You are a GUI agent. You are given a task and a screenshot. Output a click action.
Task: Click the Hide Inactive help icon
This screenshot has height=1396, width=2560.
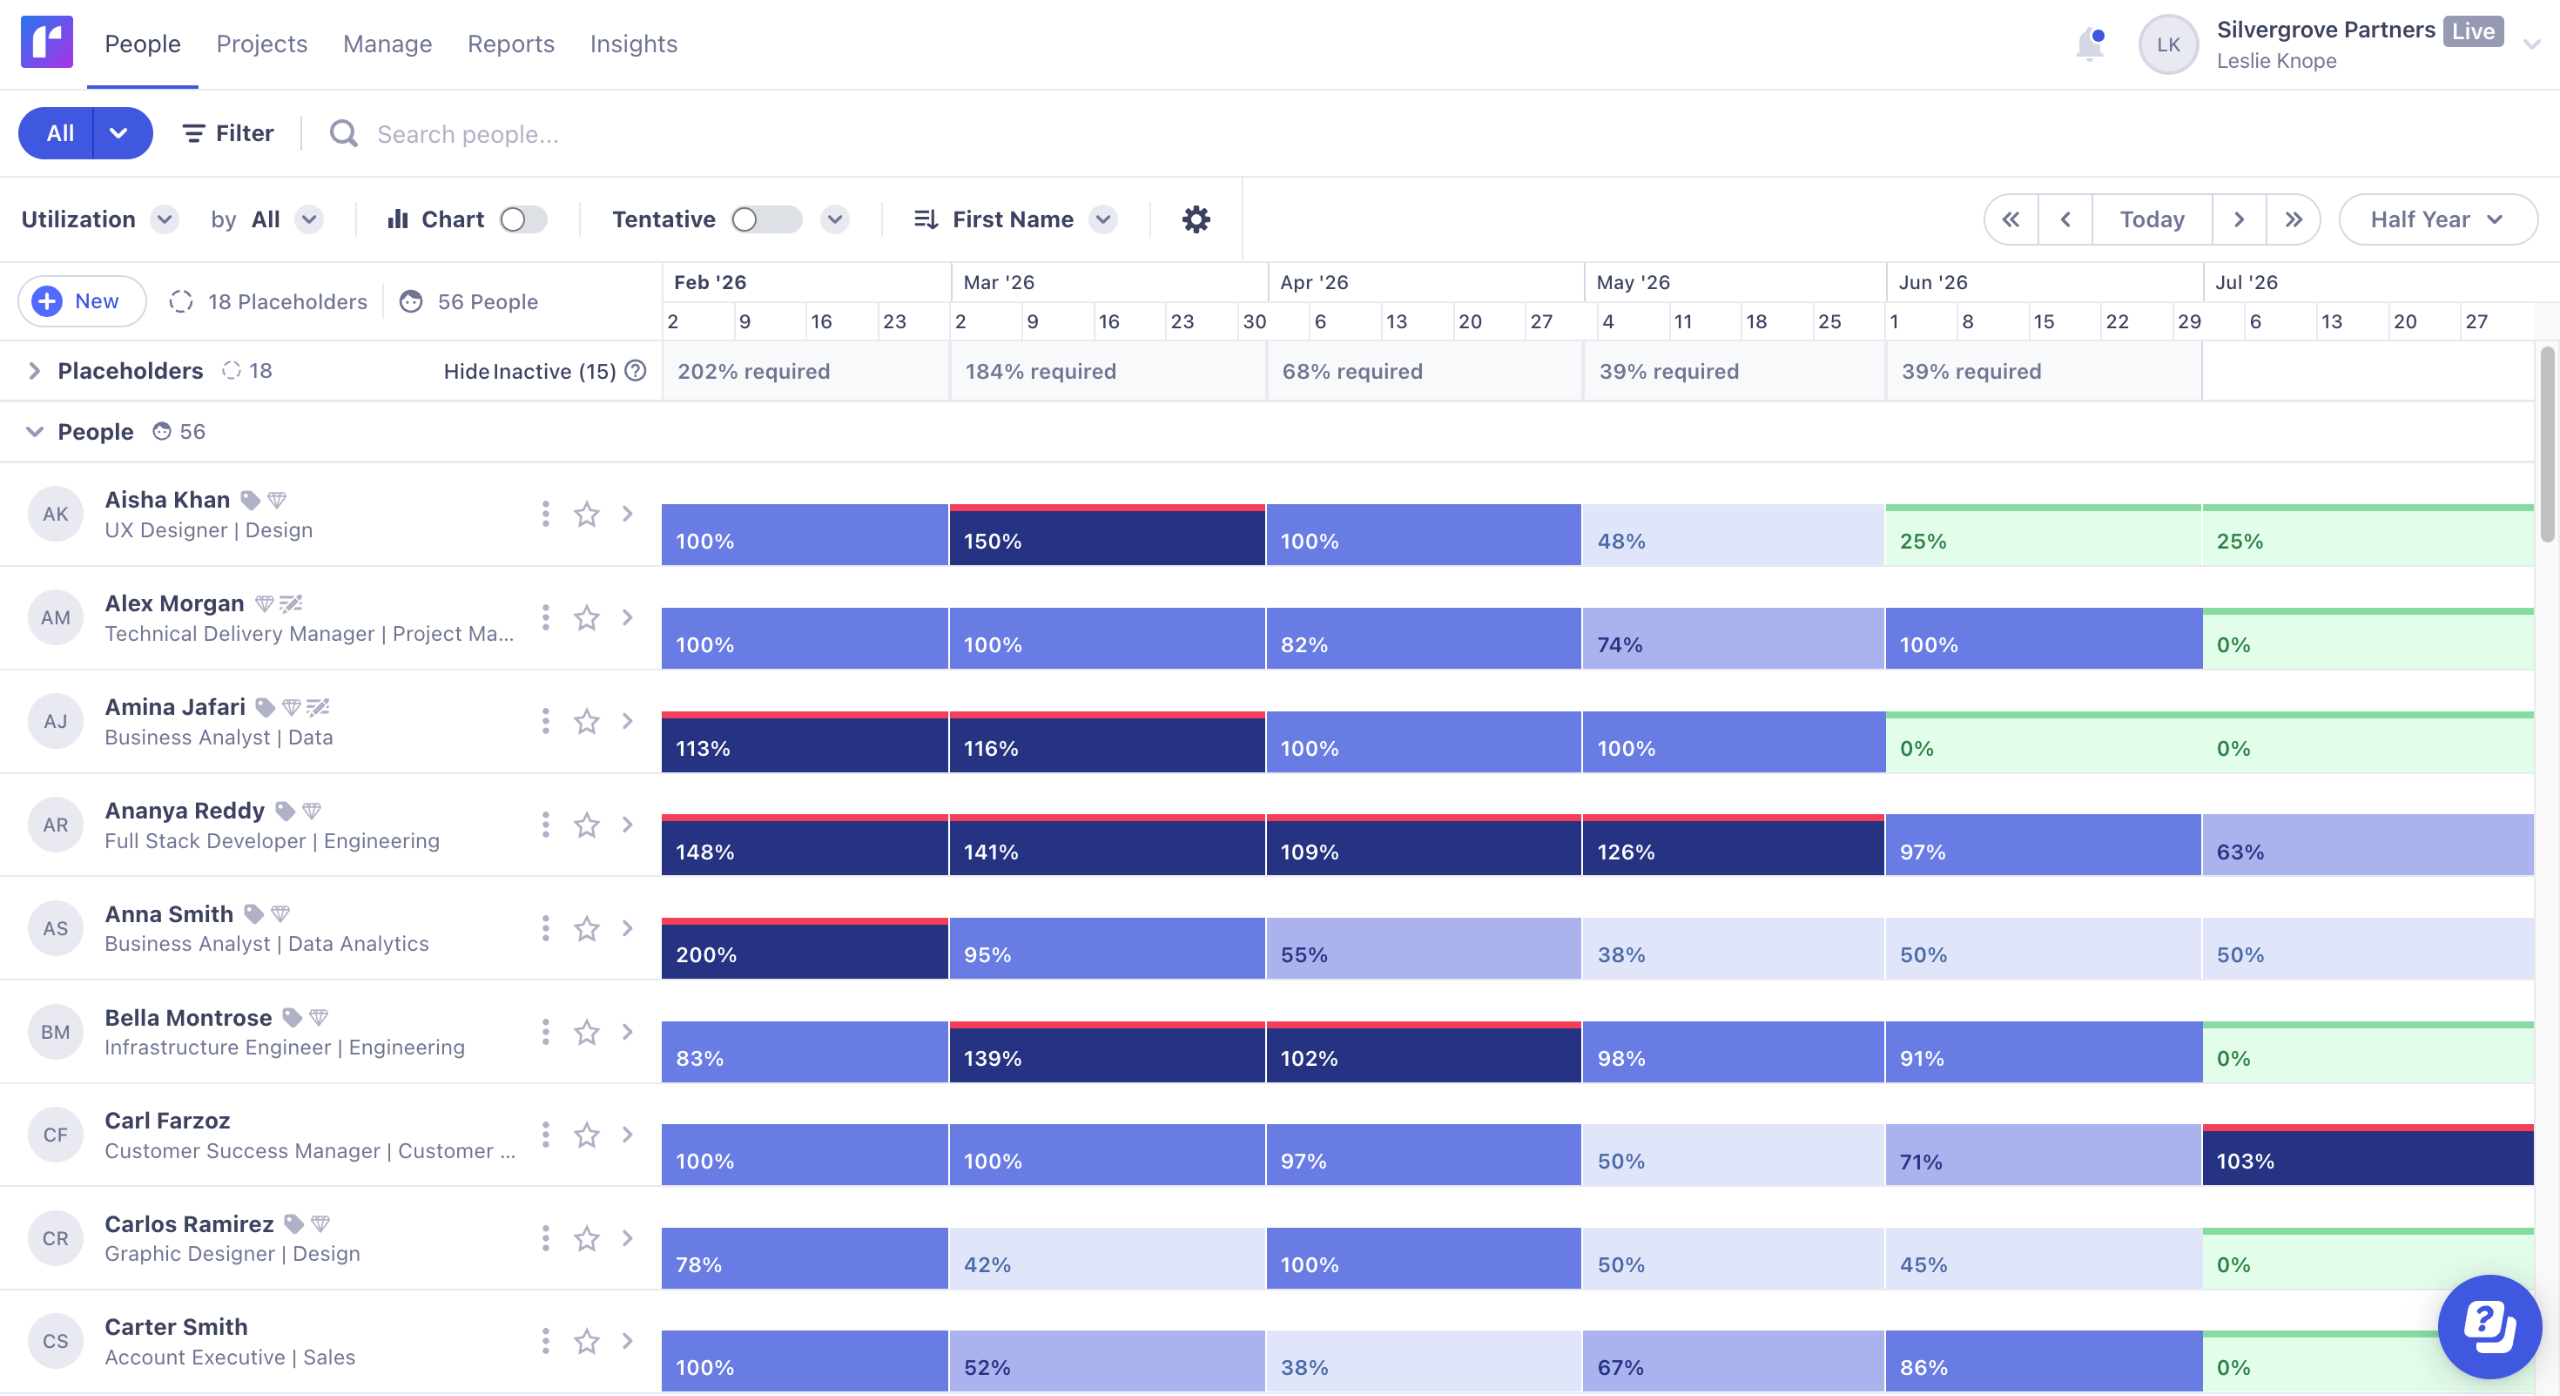(x=635, y=371)
